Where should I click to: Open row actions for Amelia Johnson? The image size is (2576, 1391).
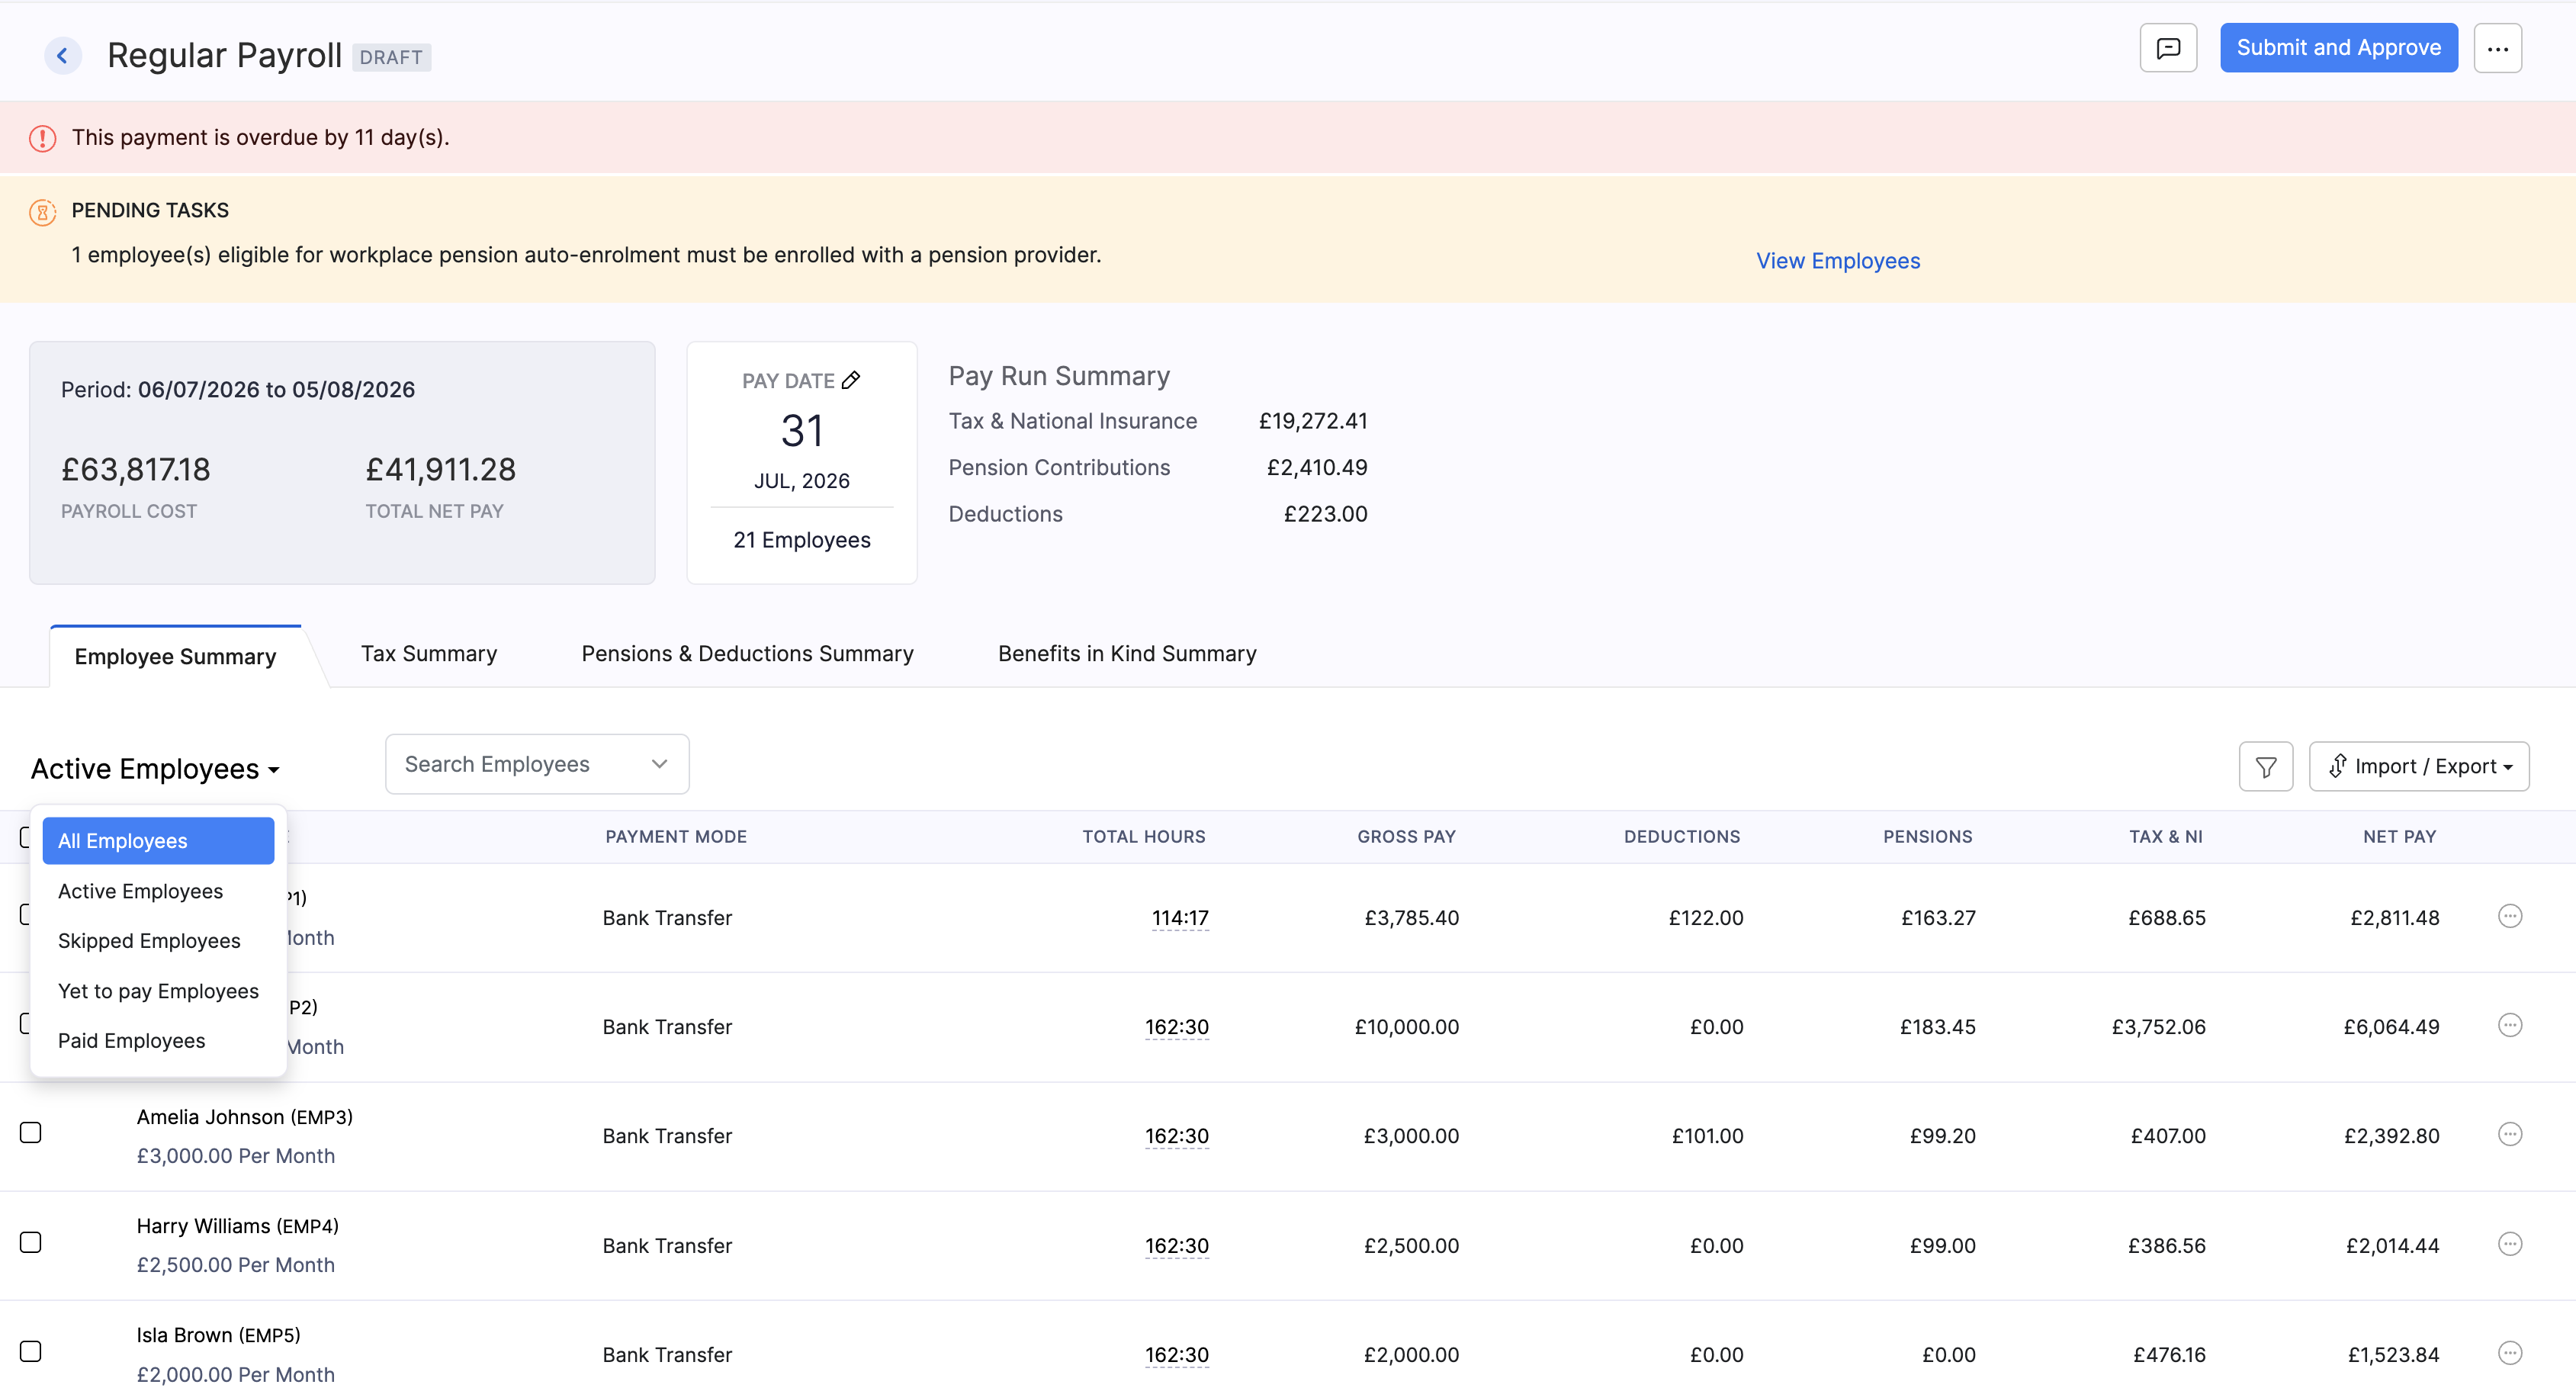[x=2510, y=1134]
